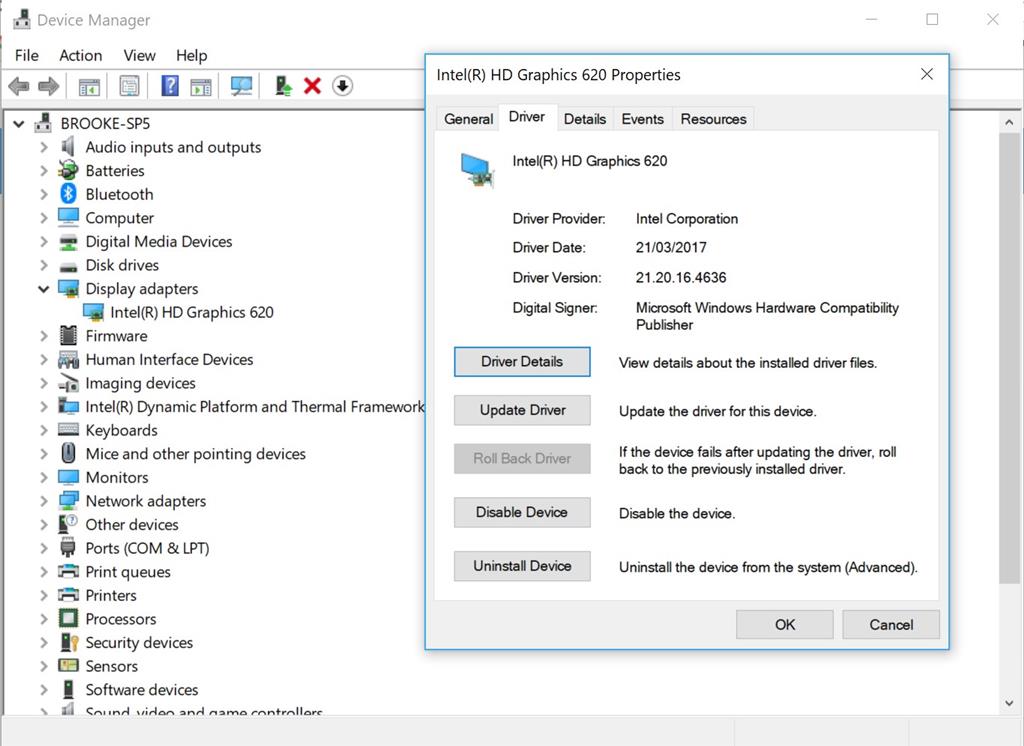Click the Processors chip icon

[68, 619]
